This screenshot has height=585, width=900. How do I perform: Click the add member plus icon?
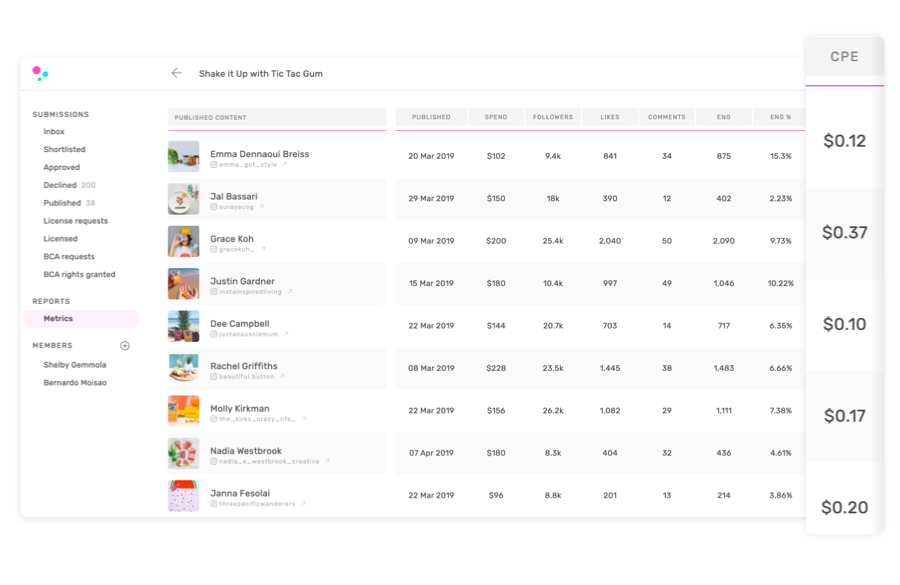point(125,346)
